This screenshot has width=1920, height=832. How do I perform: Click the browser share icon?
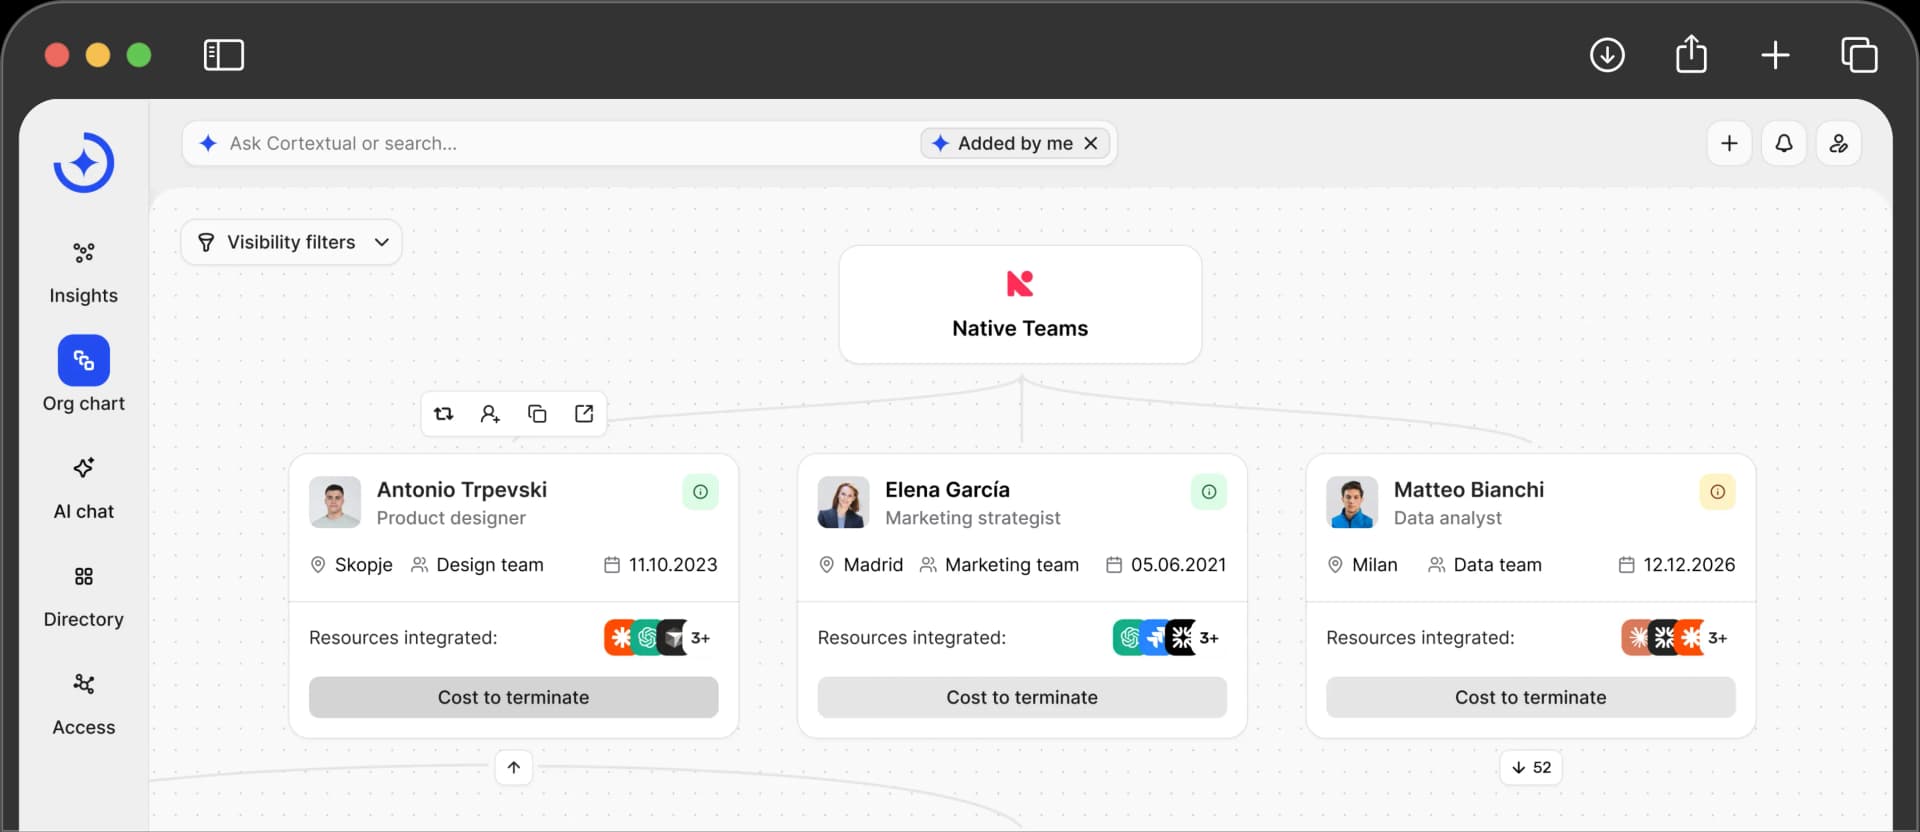point(1691,54)
